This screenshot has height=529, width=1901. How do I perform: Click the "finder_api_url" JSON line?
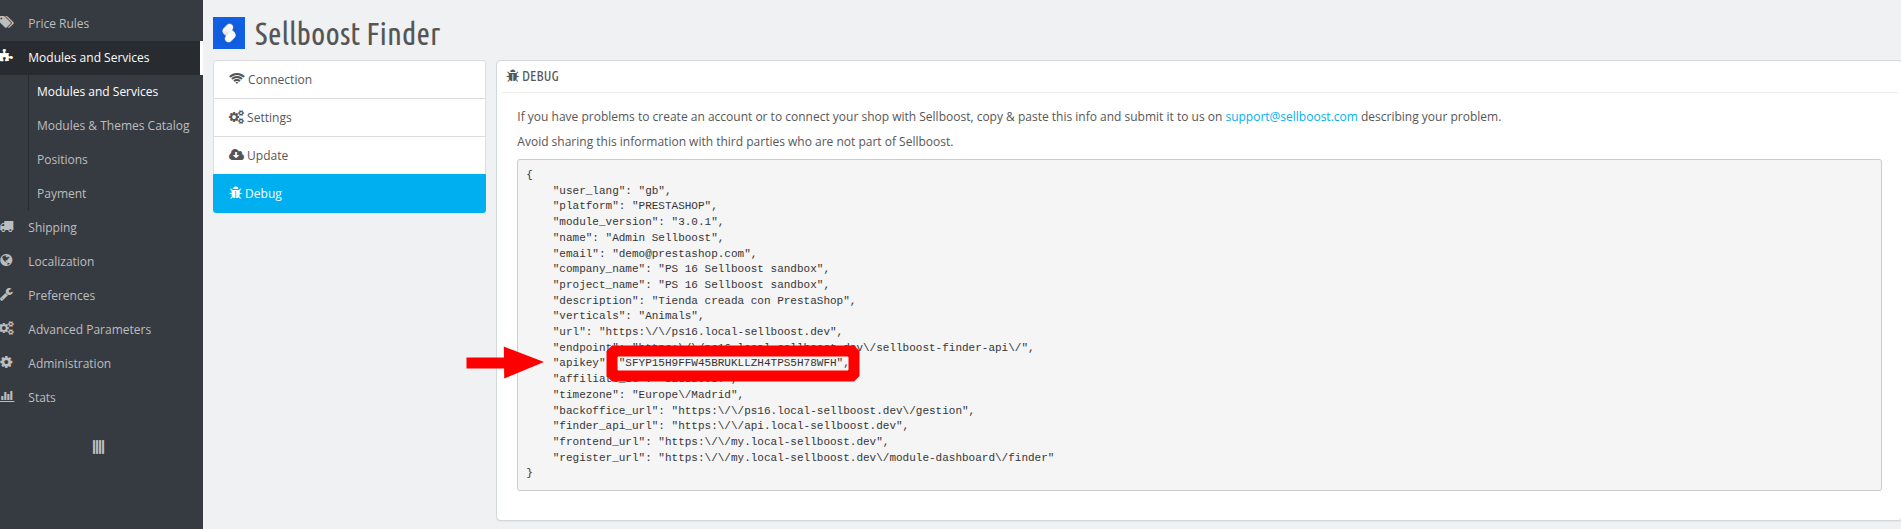pos(730,425)
